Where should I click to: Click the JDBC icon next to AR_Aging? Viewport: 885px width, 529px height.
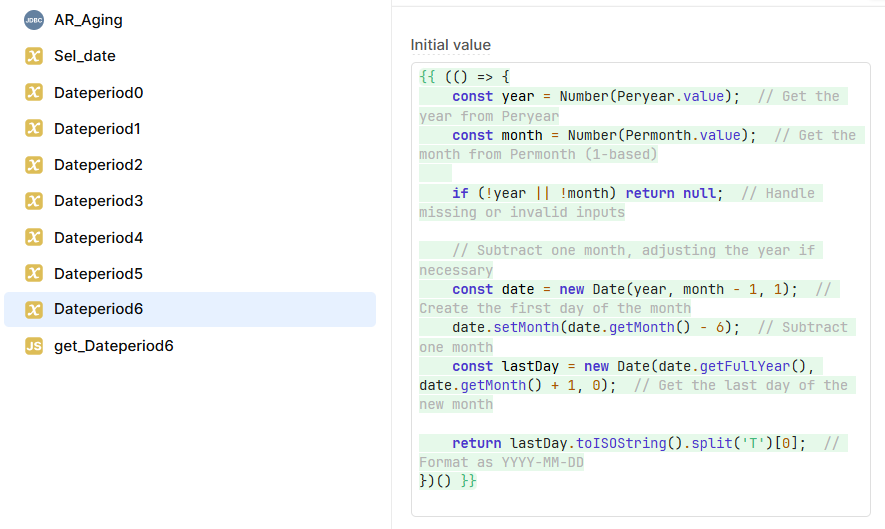(34, 20)
